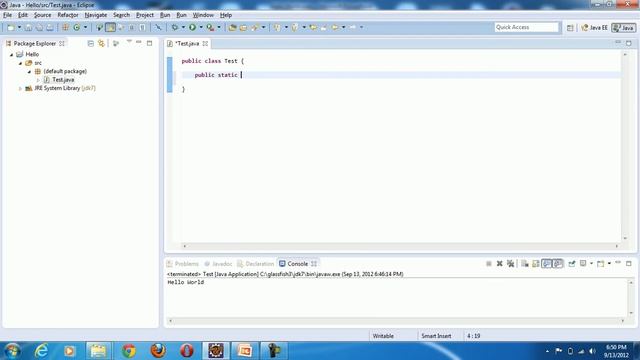Toggle Pin Console button
Viewport: 640px width, 360px height.
coord(572,264)
